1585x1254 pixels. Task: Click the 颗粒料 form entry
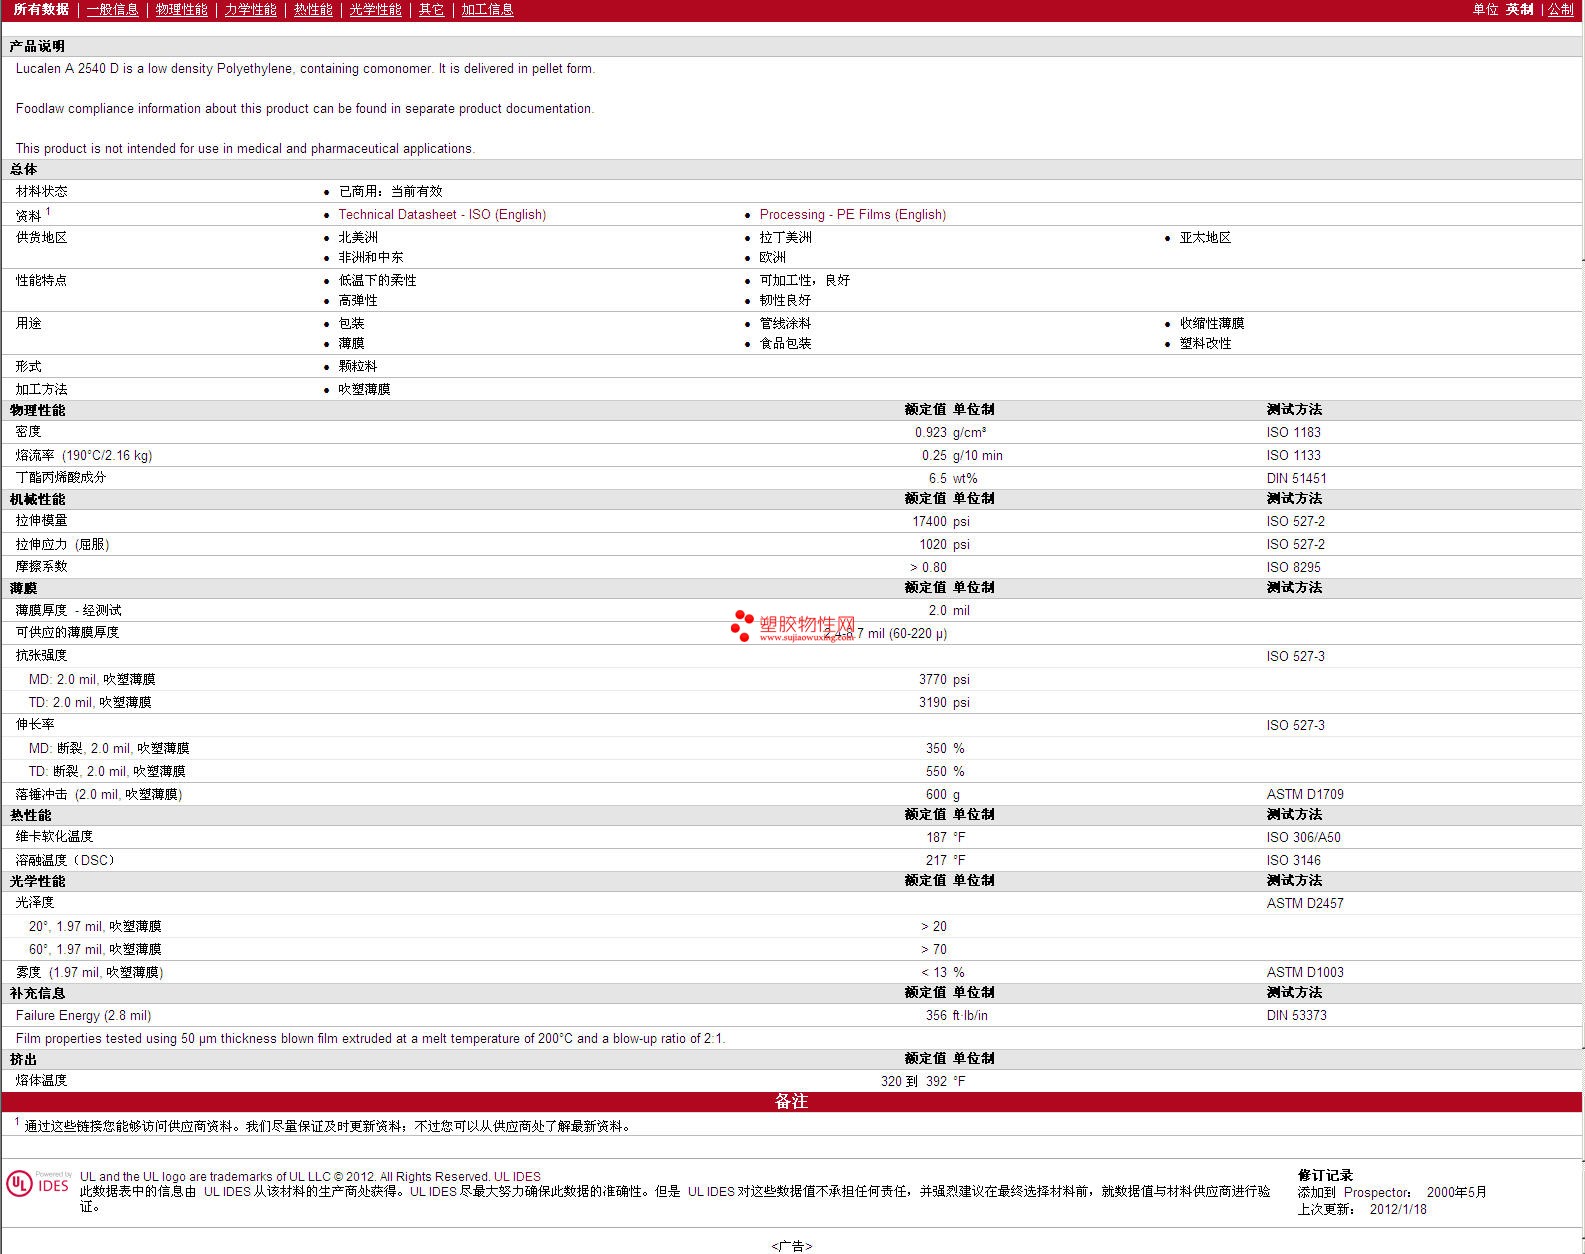[x=358, y=366]
